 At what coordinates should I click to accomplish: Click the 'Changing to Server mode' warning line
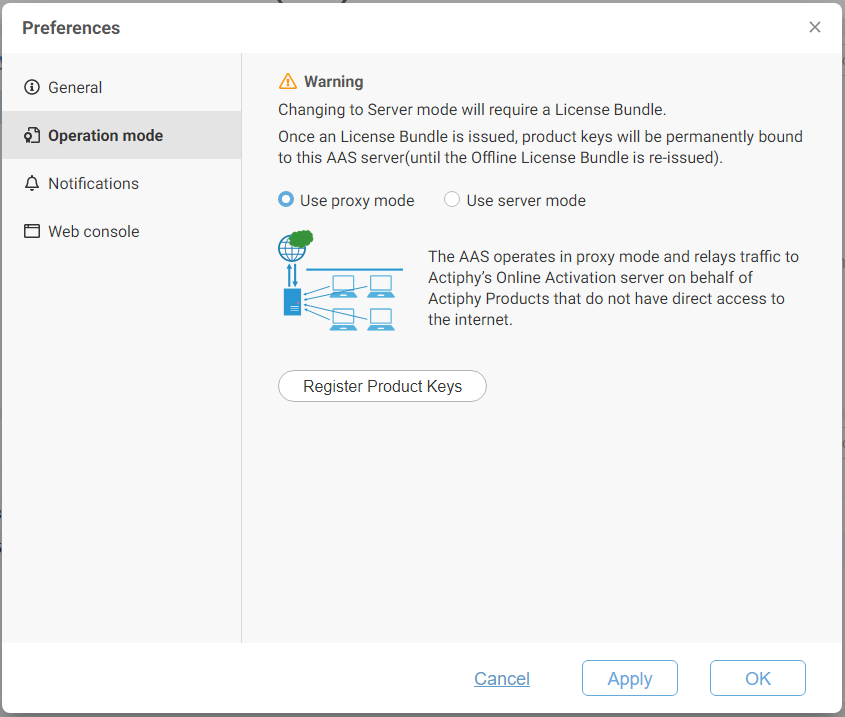point(472,109)
